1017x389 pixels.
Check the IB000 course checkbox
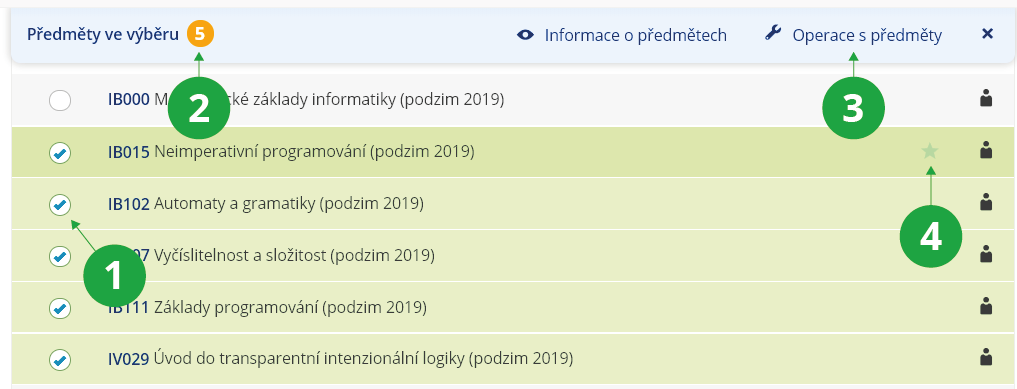click(x=60, y=100)
